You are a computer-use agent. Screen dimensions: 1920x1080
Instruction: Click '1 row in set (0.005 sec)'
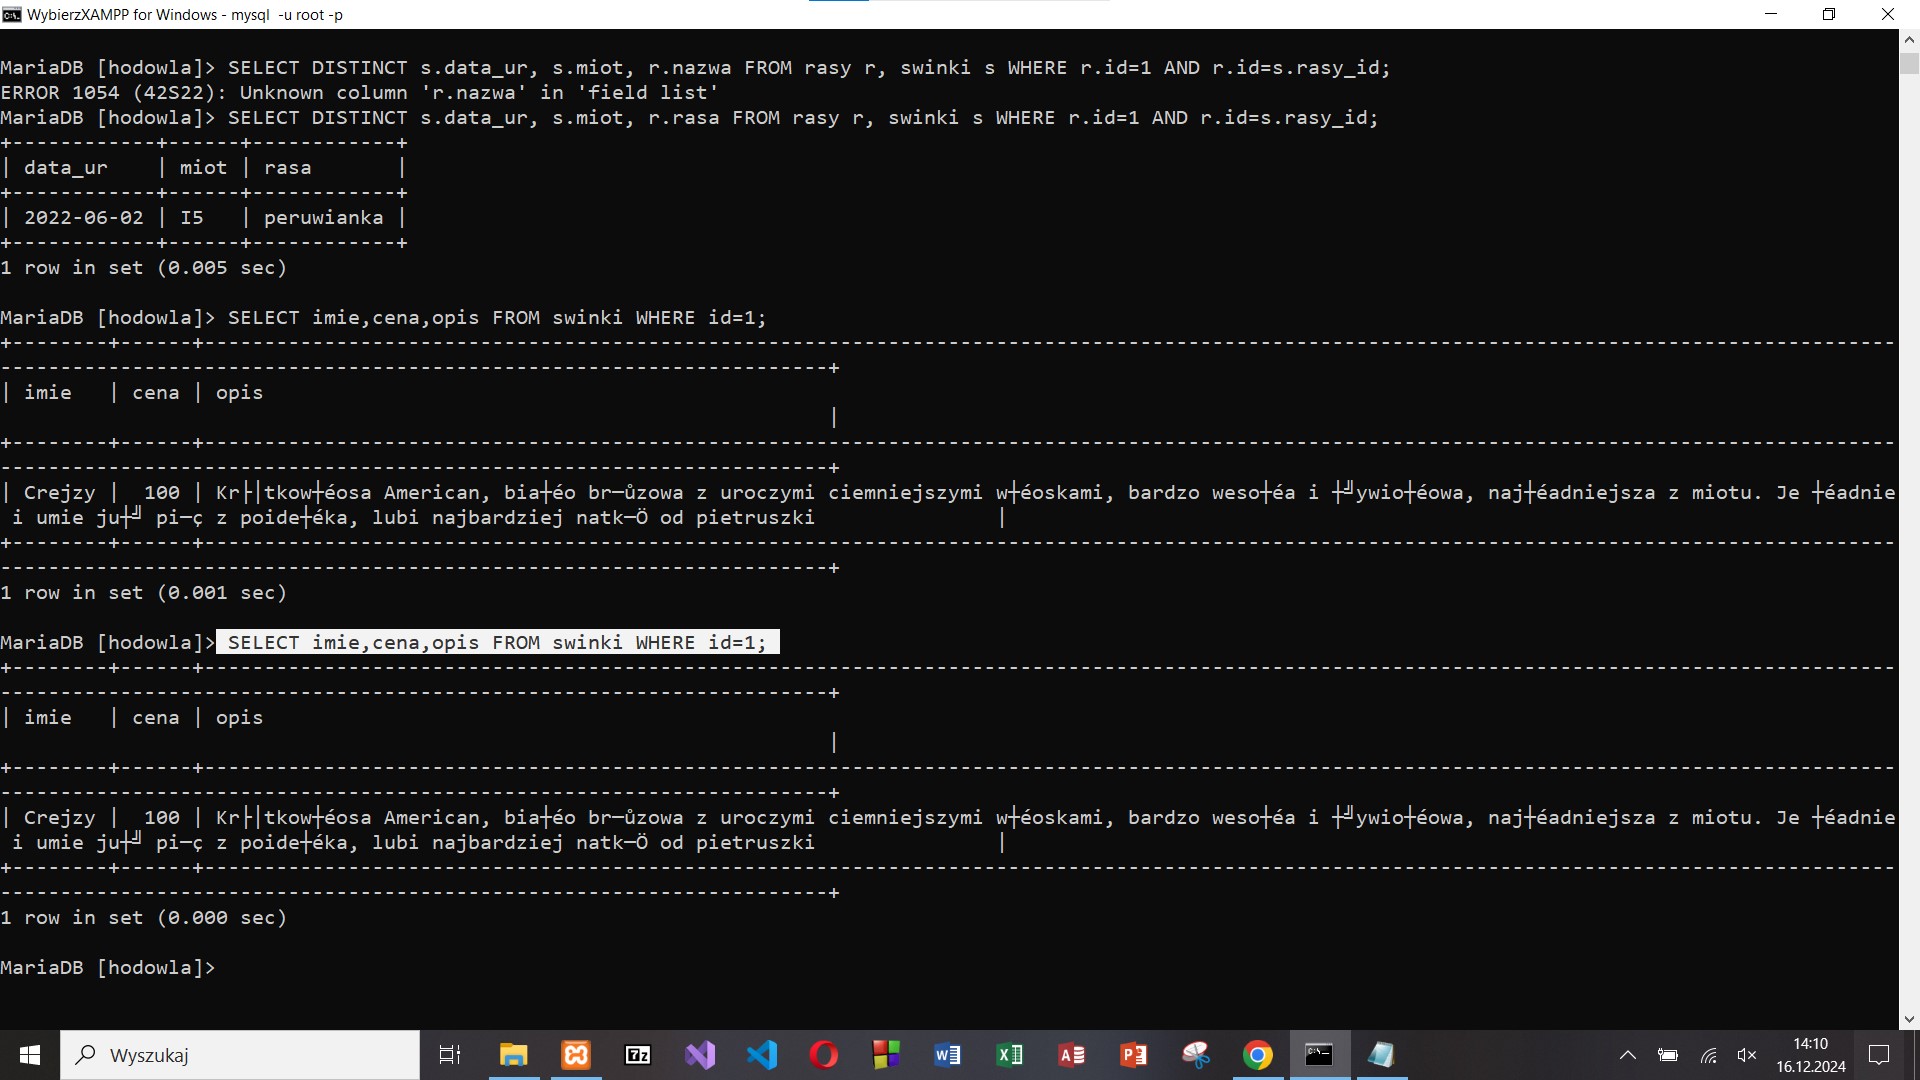coord(144,268)
